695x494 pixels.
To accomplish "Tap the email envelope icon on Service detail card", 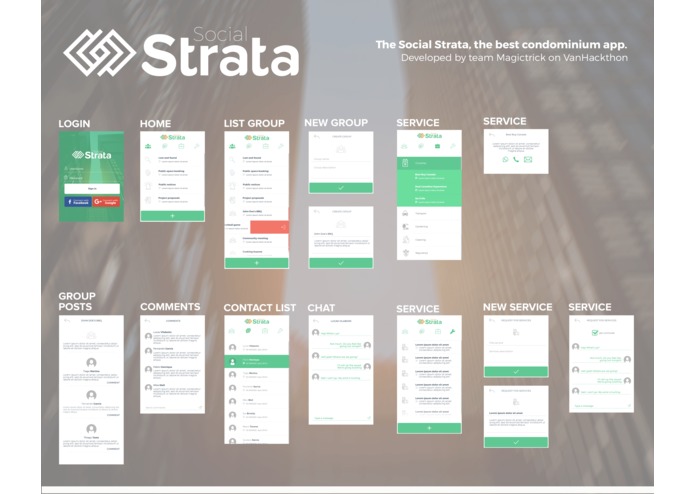I will pos(528,159).
